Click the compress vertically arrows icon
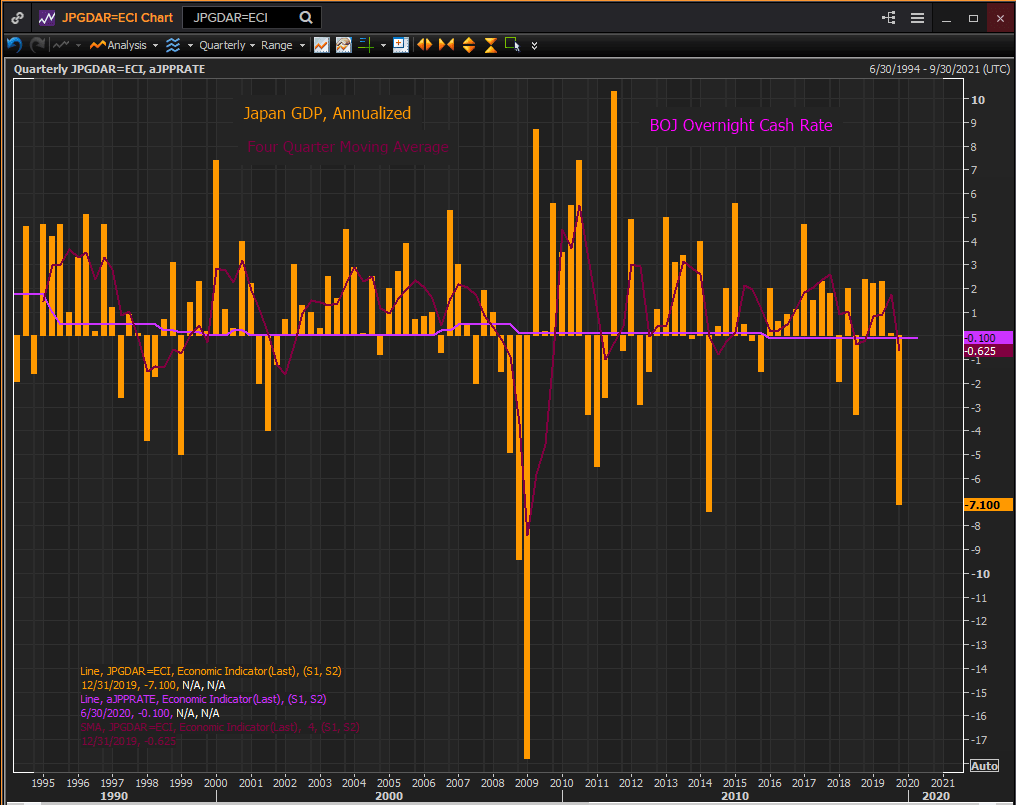Viewport: 1016px width, 805px height. click(491, 45)
